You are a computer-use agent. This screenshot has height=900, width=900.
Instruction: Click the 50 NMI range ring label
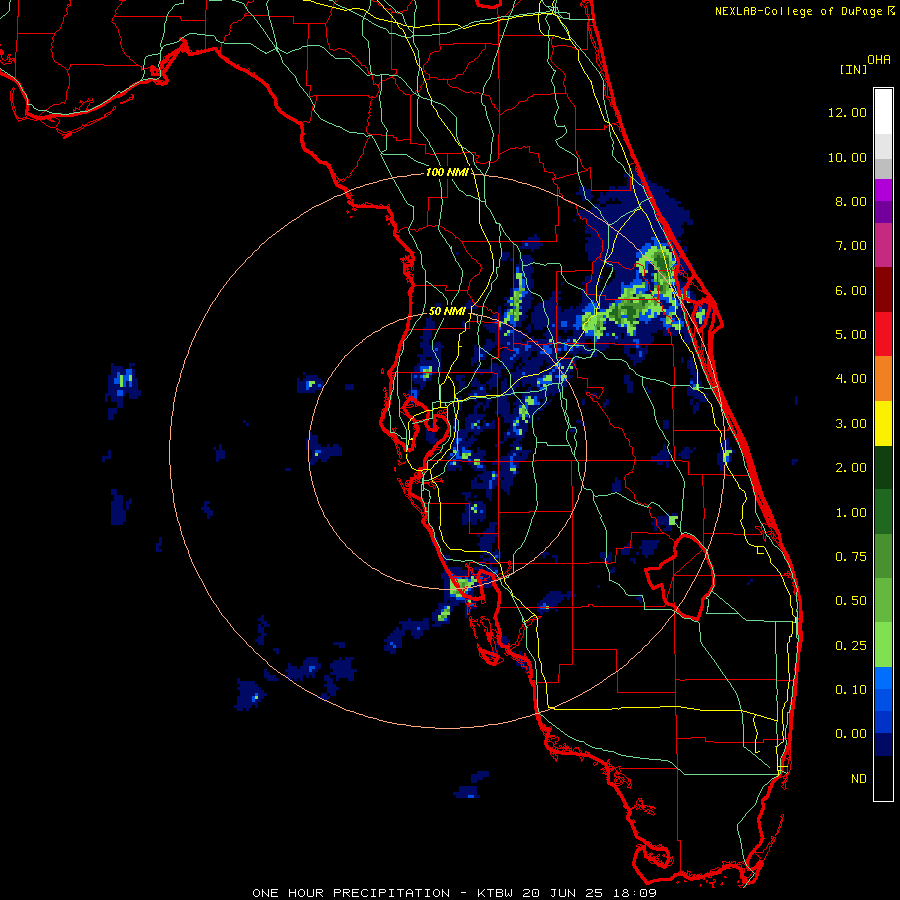point(447,311)
